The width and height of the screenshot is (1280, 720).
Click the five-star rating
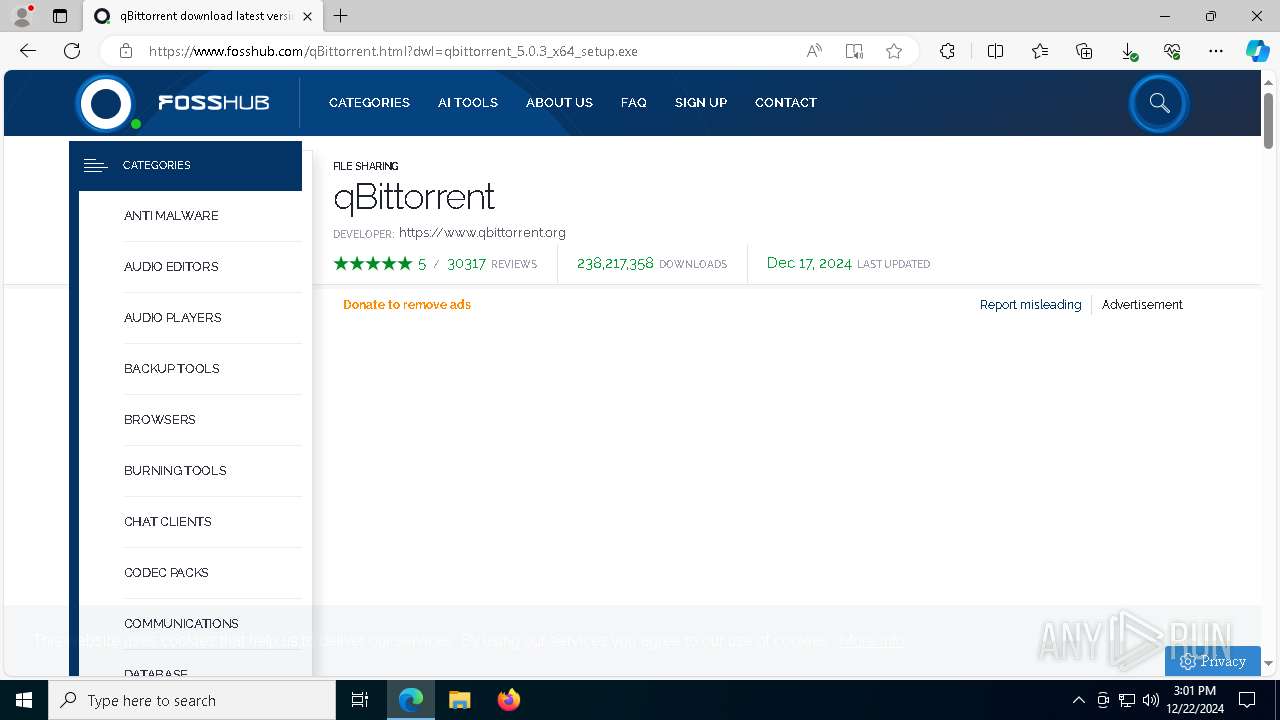(373, 264)
